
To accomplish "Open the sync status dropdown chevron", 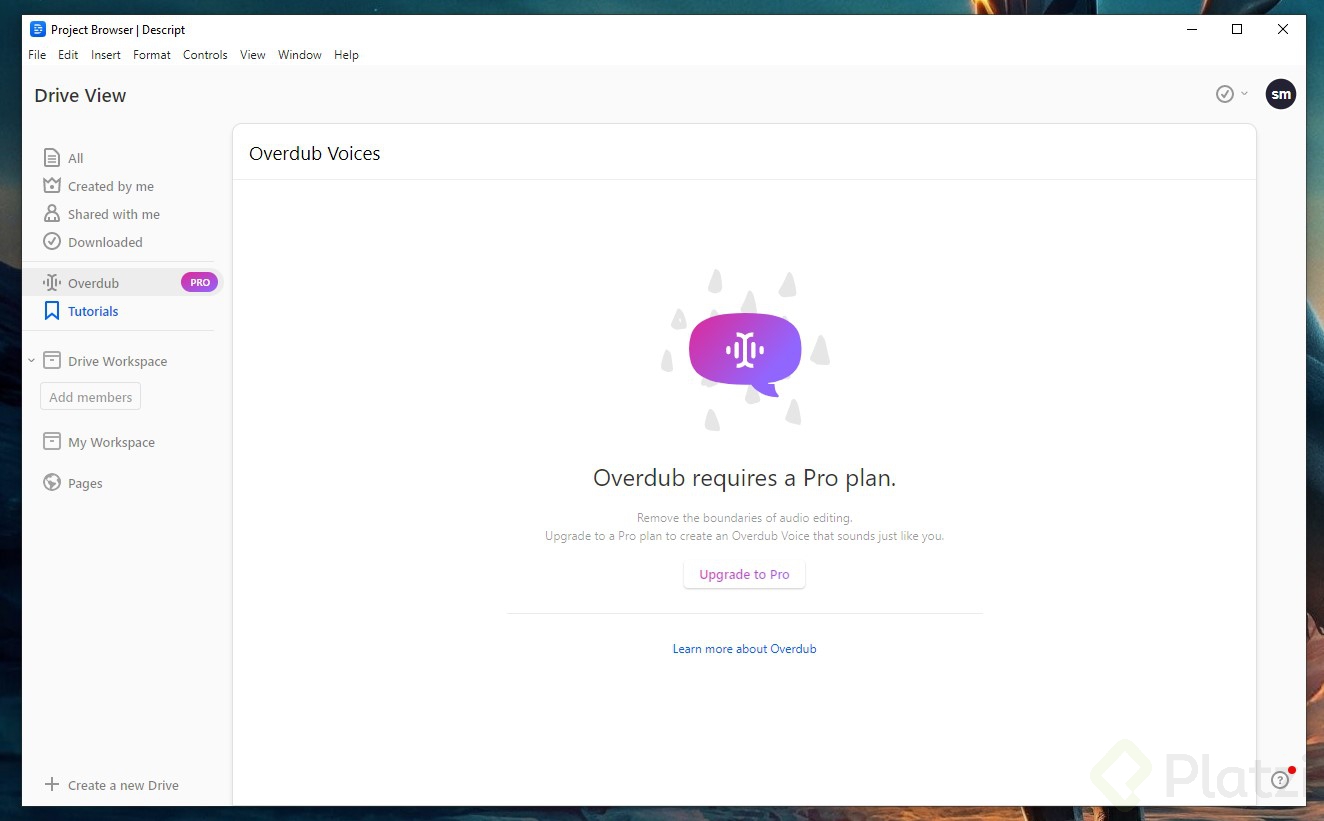I will click(x=1243, y=93).
